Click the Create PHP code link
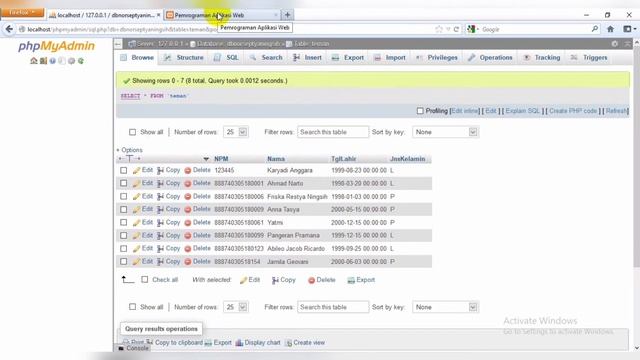Image resolution: width=640 pixels, height=360 pixels. 573,111
